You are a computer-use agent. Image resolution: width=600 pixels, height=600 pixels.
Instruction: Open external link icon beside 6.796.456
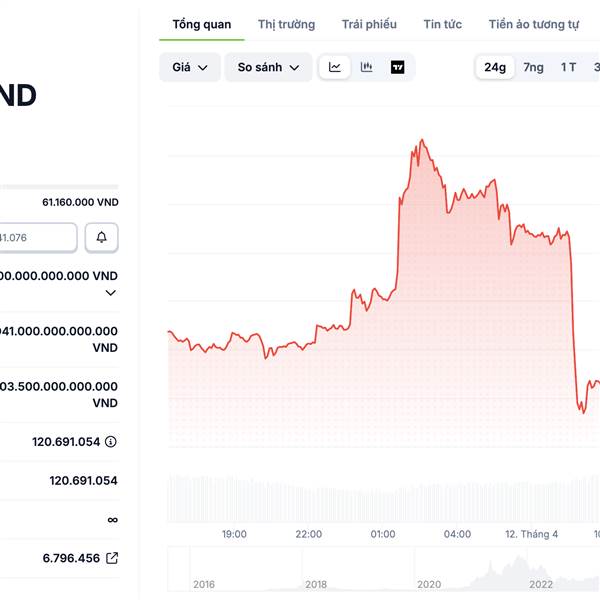(x=112, y=558)
